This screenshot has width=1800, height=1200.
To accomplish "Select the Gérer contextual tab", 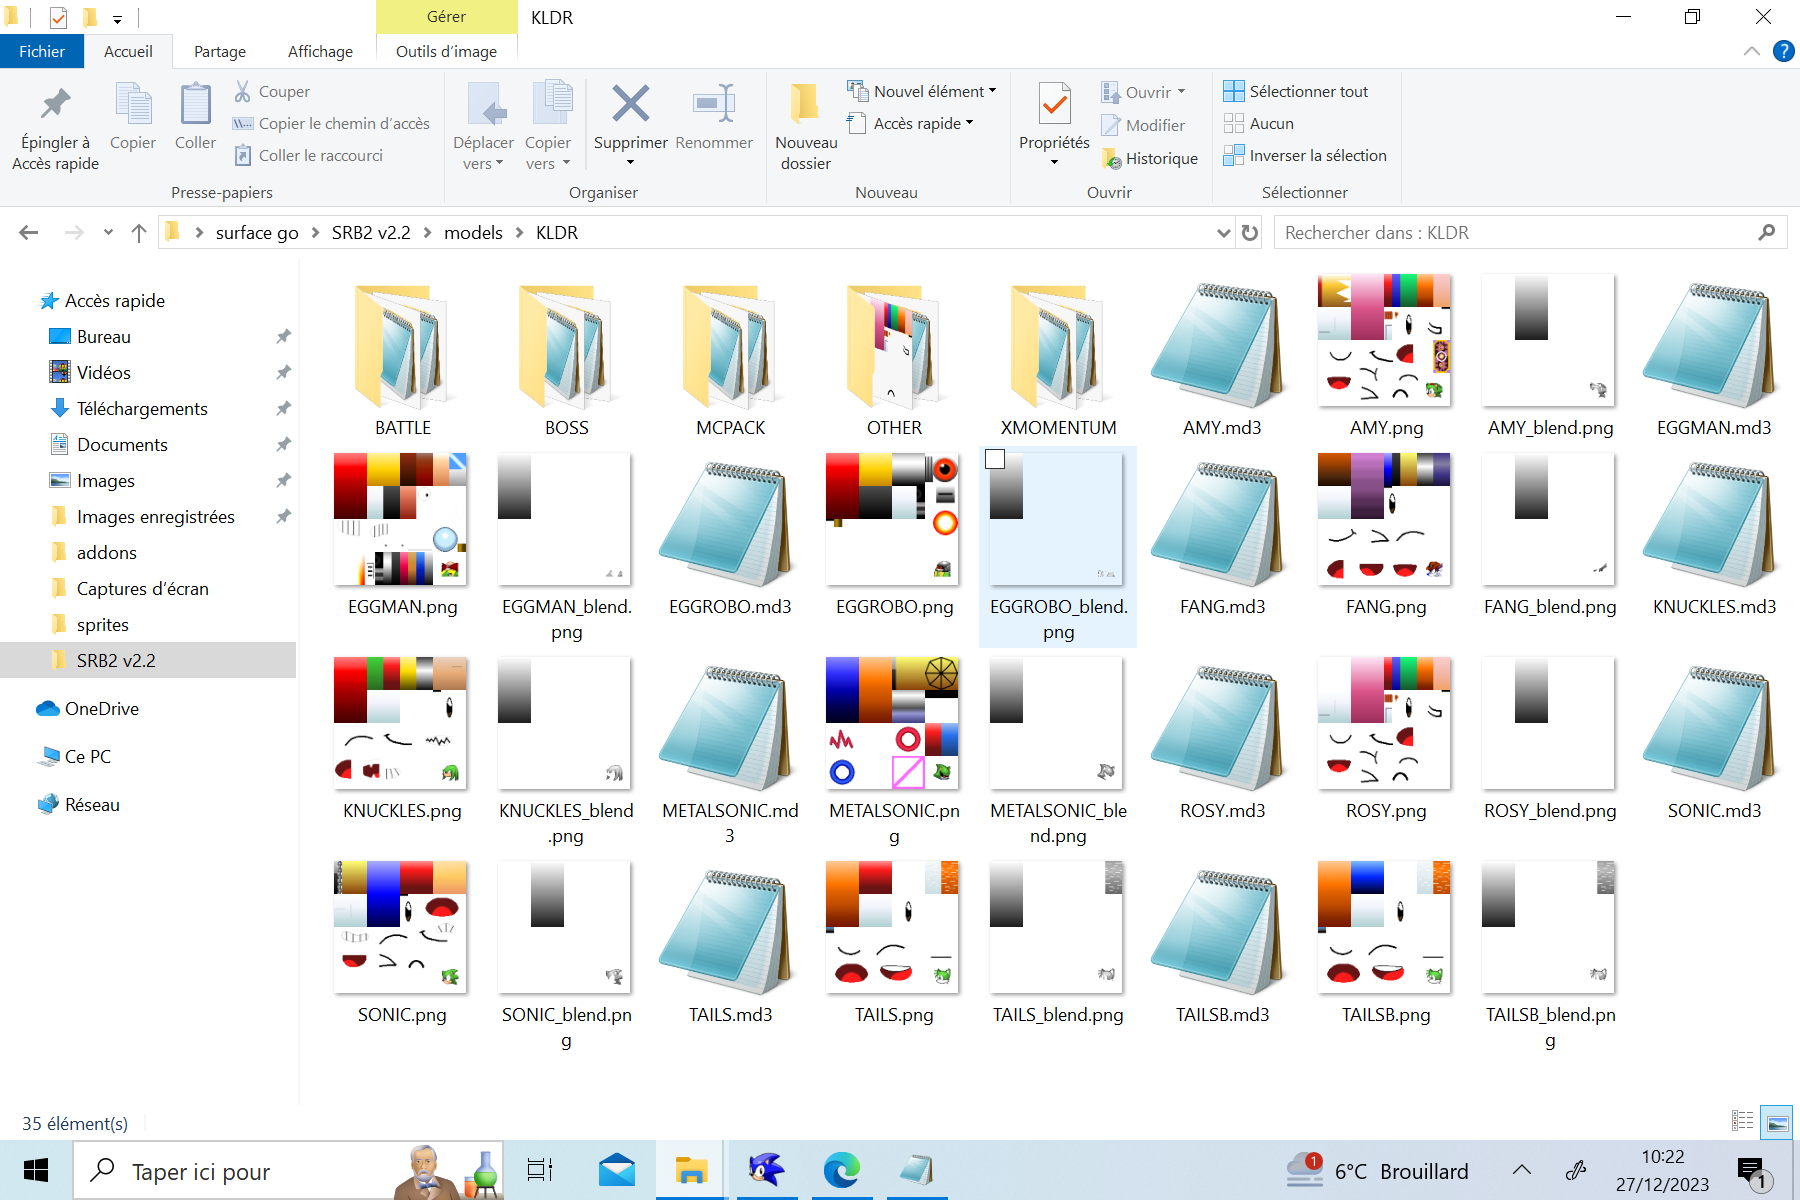I will coord(446,17).
